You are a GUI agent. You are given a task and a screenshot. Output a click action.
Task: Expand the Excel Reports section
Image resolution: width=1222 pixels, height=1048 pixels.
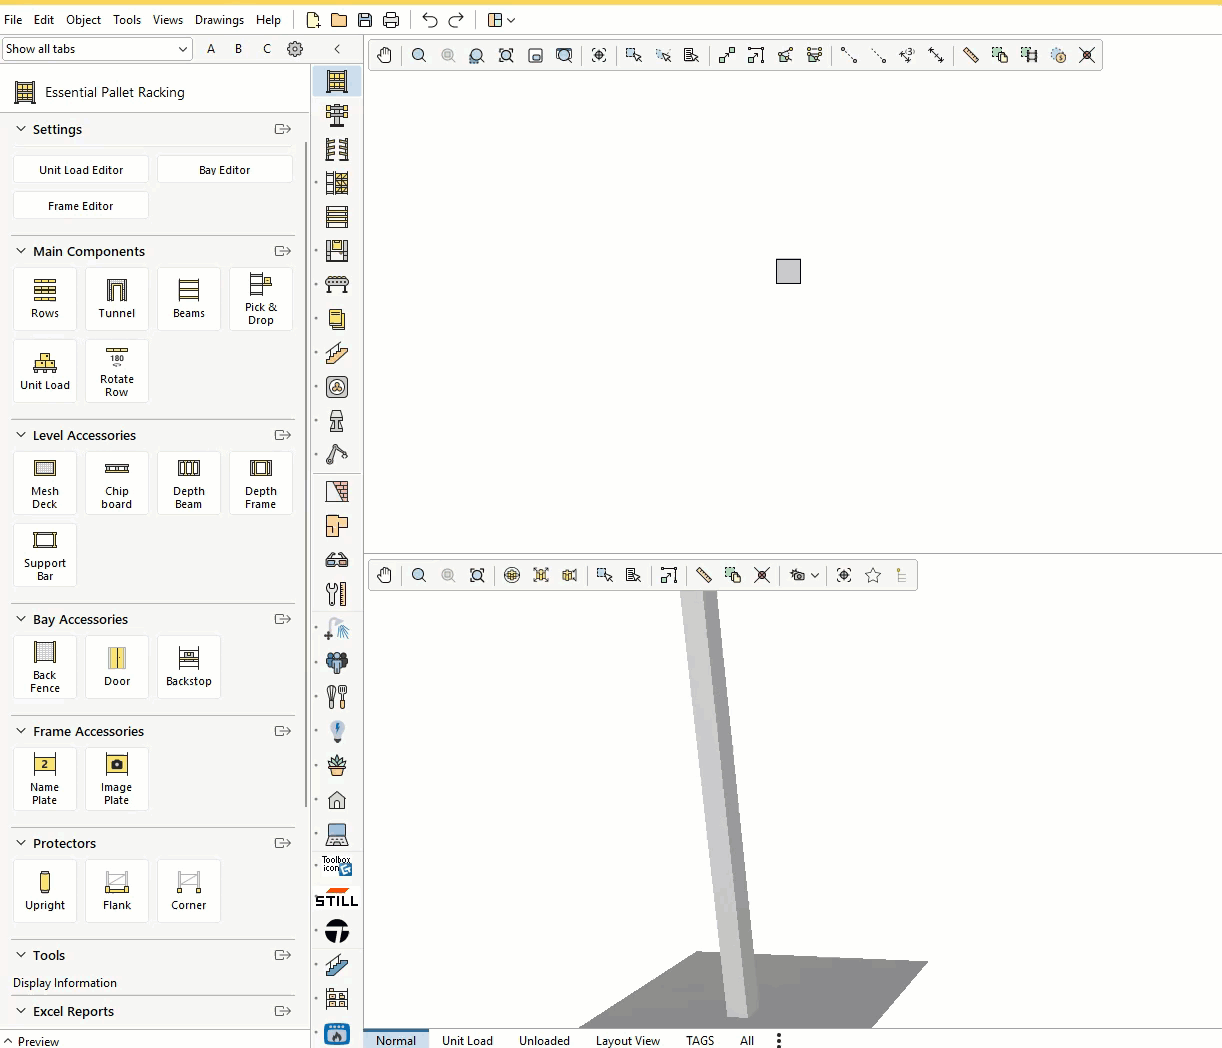[x=21, y=1011]
